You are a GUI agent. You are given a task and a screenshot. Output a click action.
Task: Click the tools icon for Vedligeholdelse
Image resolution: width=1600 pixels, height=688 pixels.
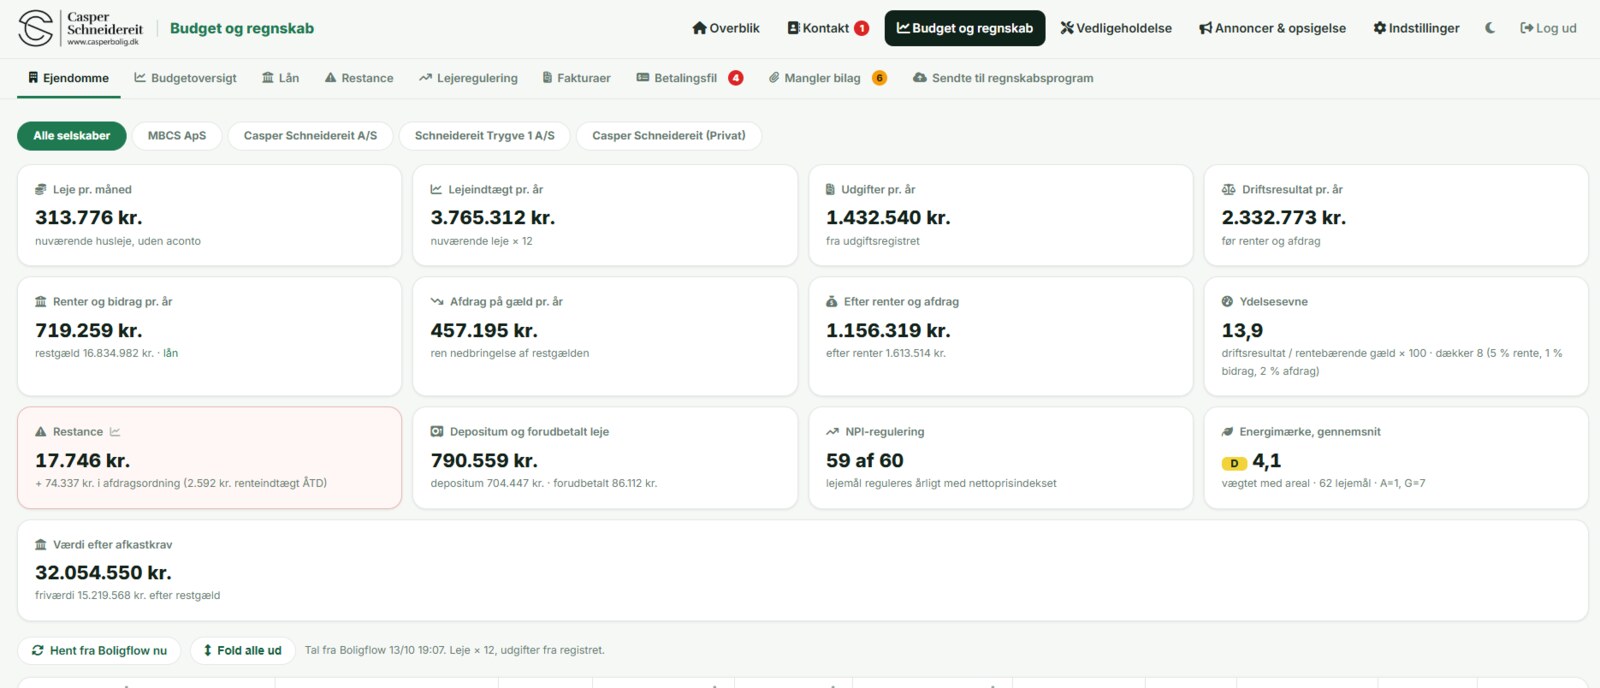point(1067,28)
